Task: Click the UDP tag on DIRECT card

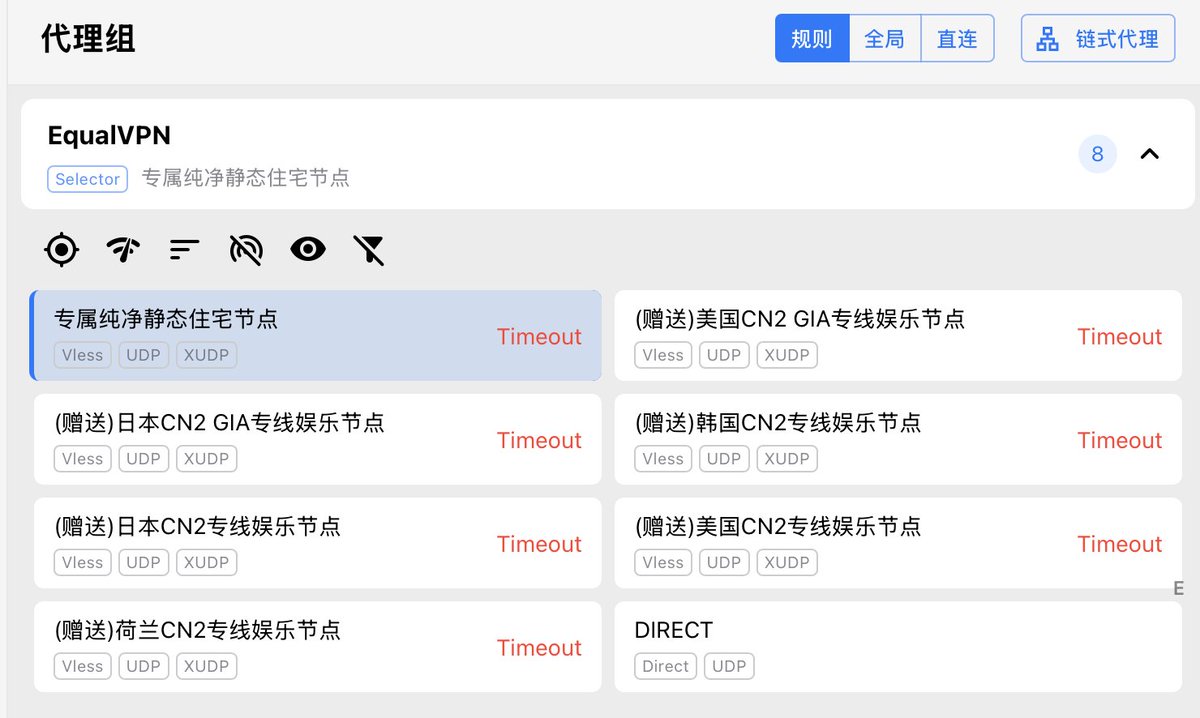Action: click(x=729, y=666)
